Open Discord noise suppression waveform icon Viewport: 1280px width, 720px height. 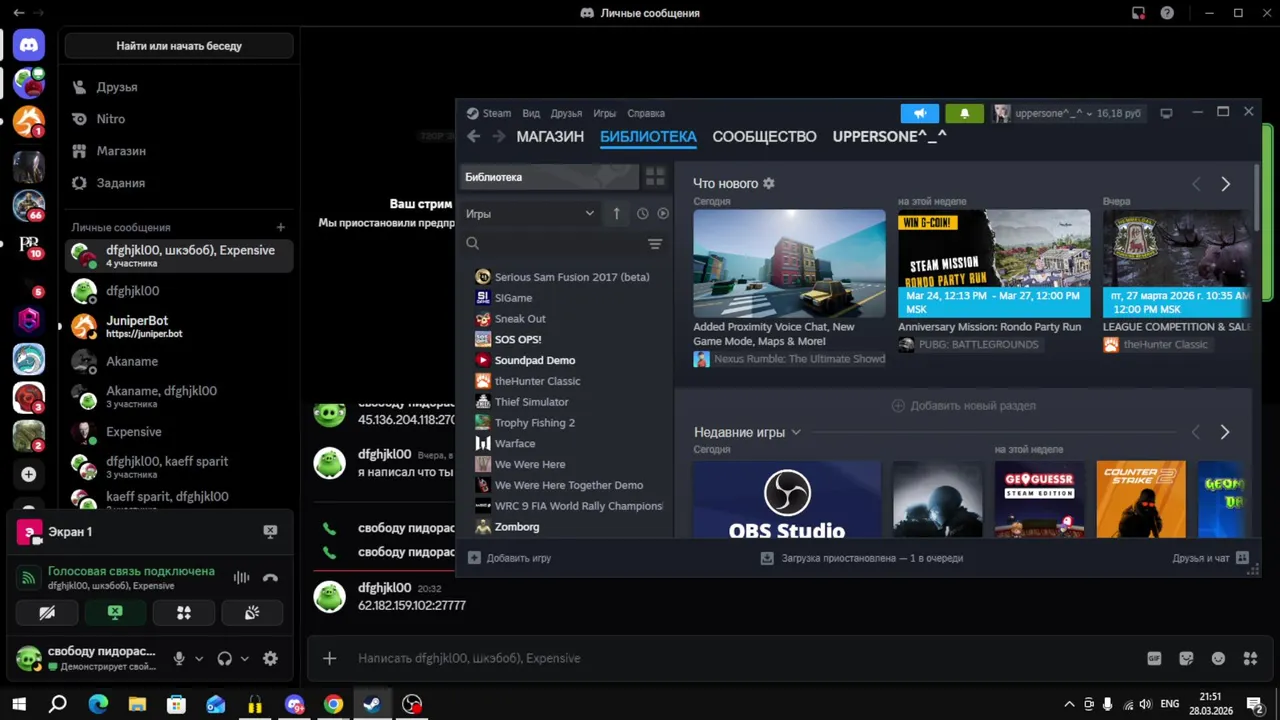click(241, 577)
